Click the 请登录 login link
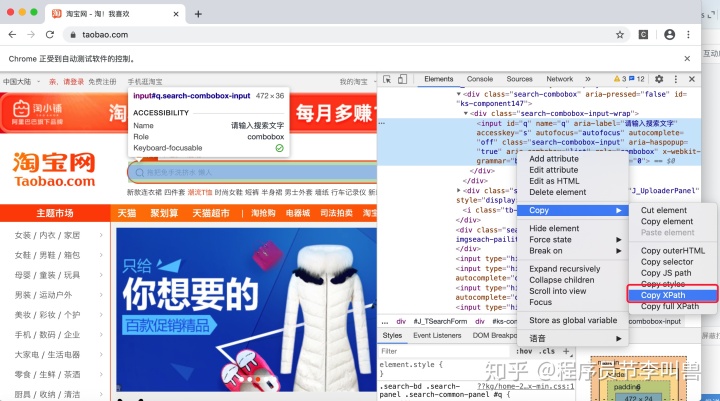Screen dimensions: 720x401 [x=73, y=82]
